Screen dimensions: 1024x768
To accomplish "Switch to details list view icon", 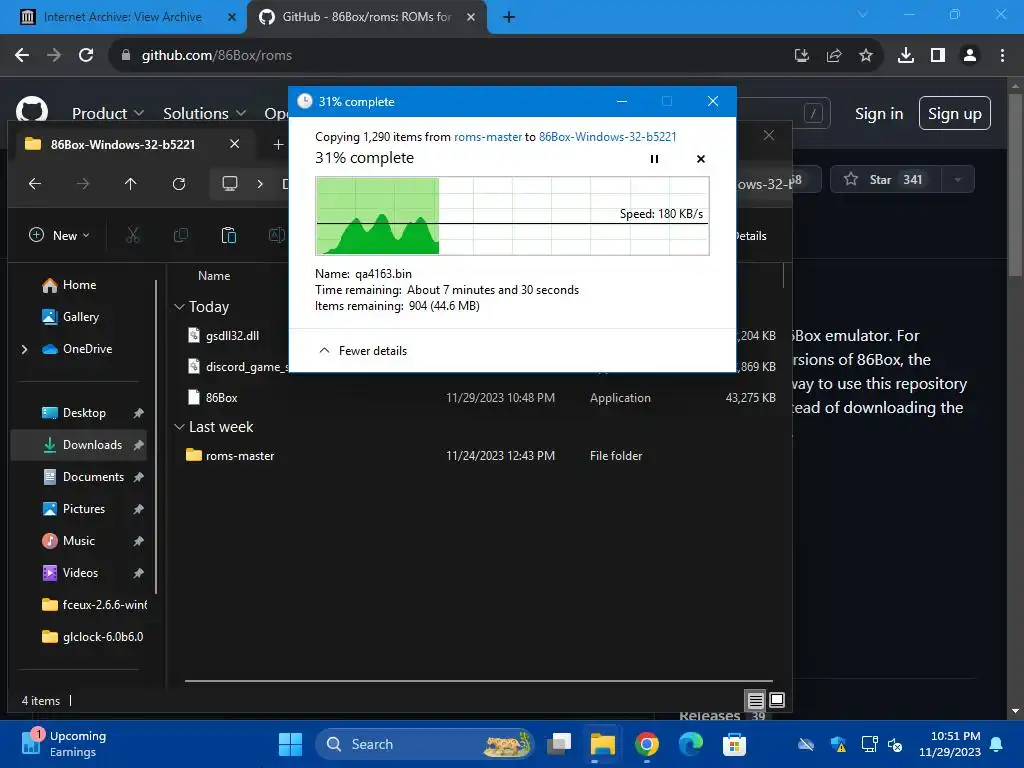I will click(756, 700).
